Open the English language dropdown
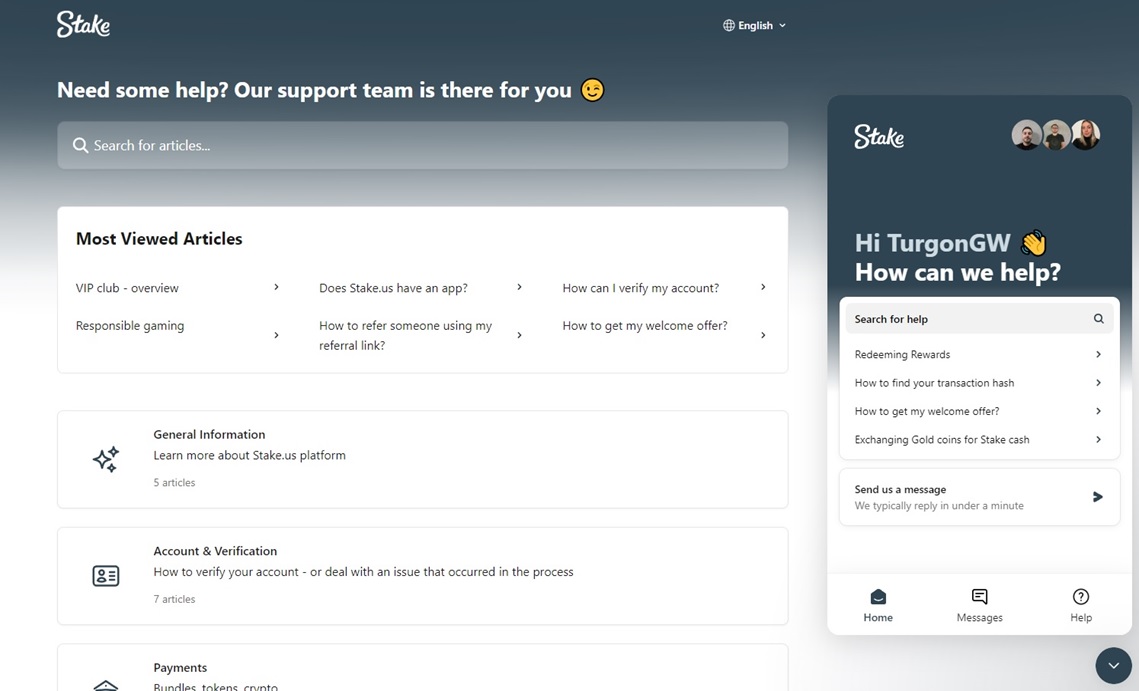The image size is (1139, 691). (x=755, y=25)
